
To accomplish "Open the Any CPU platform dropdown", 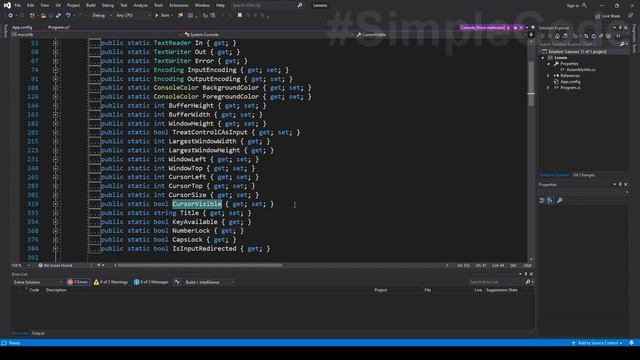I will (x=133, y=16).
